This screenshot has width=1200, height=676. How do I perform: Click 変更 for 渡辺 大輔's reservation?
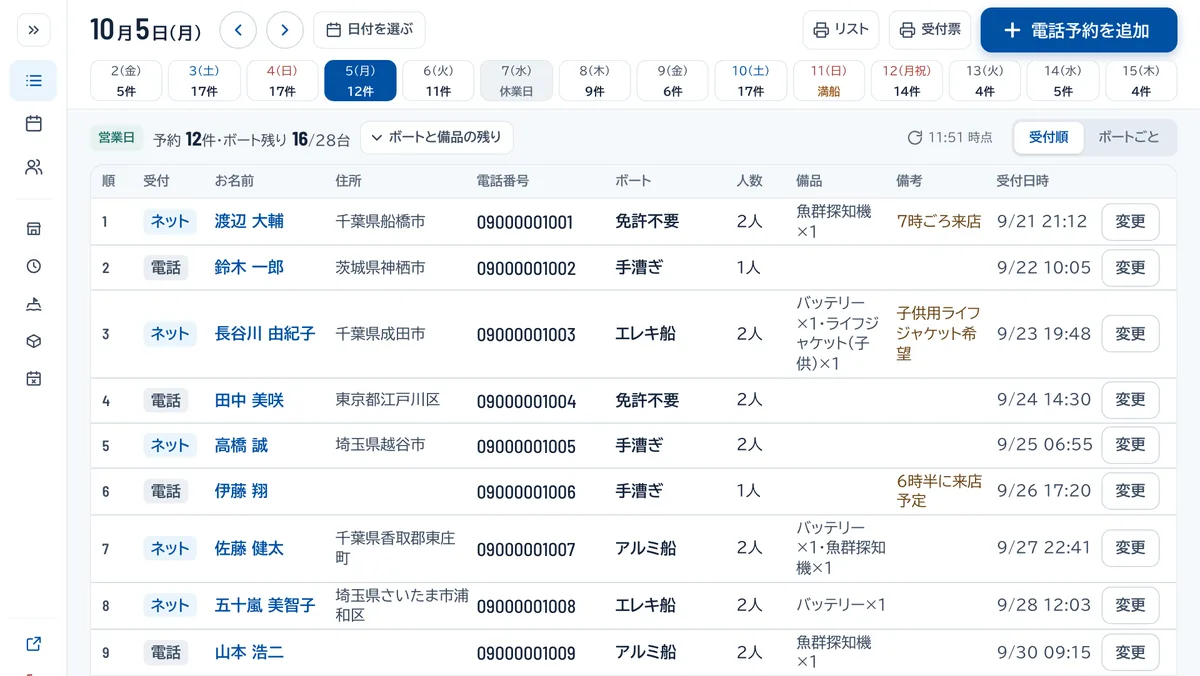1130,222
